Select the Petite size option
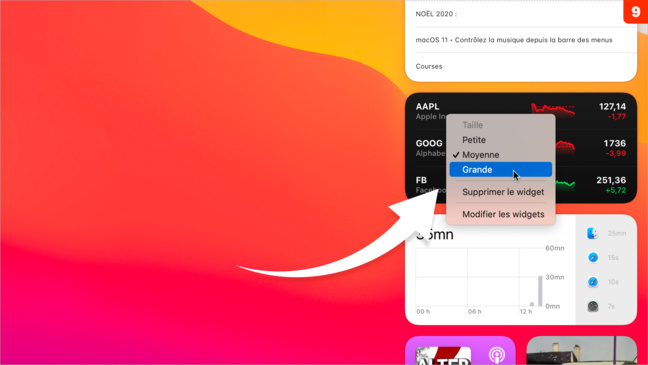Viewport: 648px width, 365px height. (x=500, y=140)
